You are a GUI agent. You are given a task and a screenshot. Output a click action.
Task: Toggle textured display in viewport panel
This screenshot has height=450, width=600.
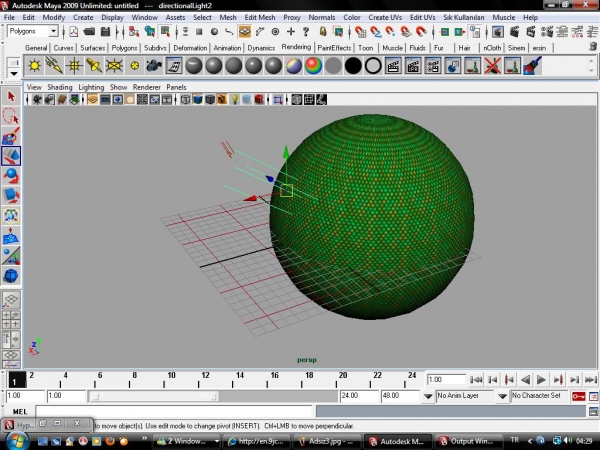click(x=222, y=100)
